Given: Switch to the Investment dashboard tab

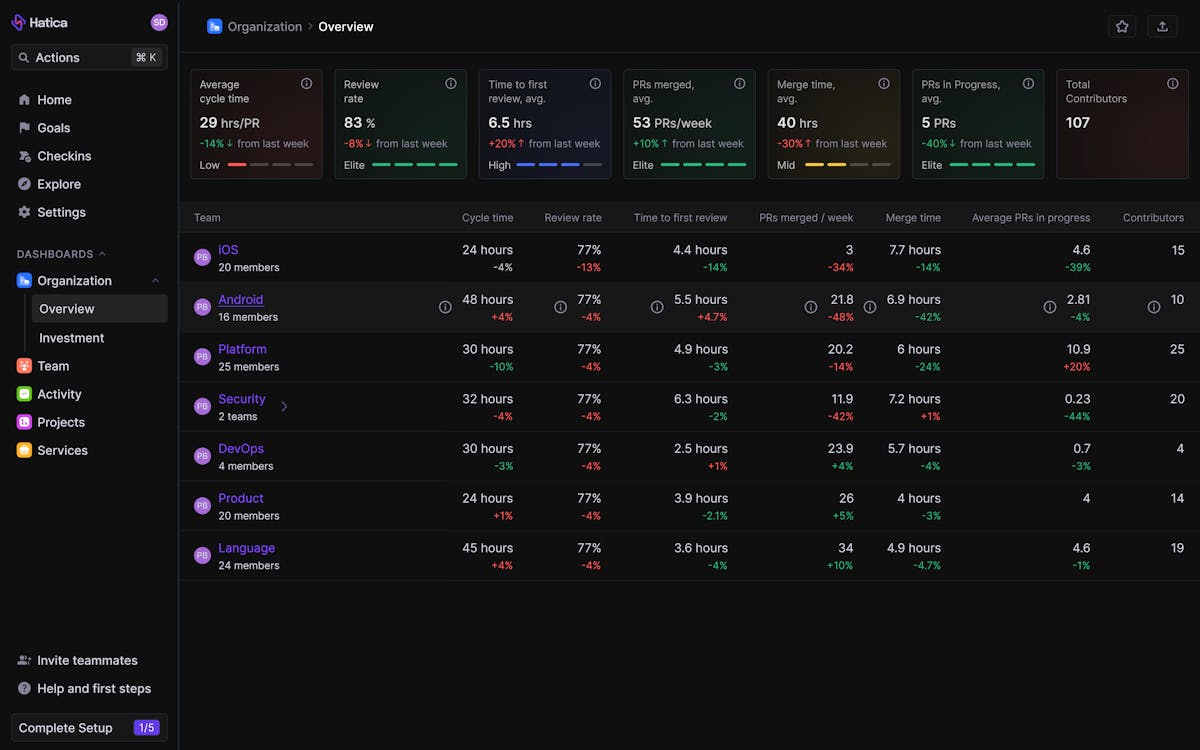Looking at the screenshot, I should click(x=72, y=338).
